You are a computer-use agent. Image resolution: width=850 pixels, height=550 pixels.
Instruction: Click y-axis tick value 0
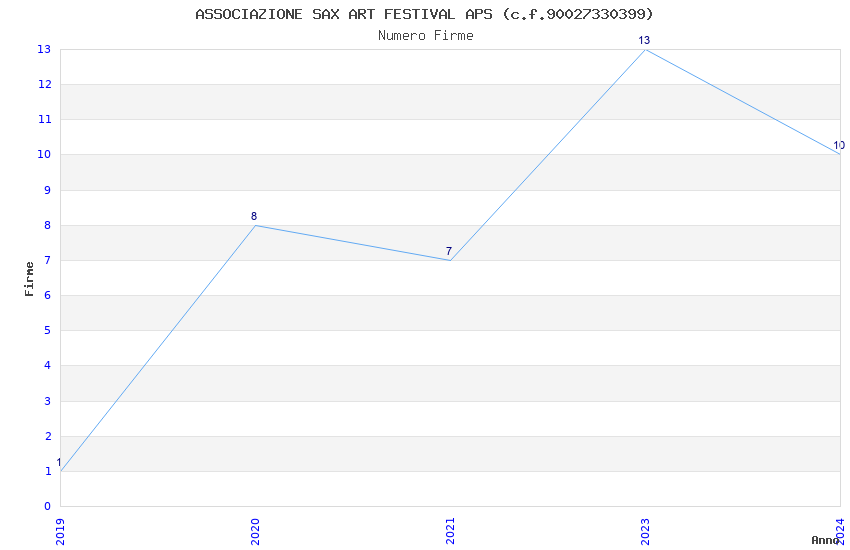[48, 506]
